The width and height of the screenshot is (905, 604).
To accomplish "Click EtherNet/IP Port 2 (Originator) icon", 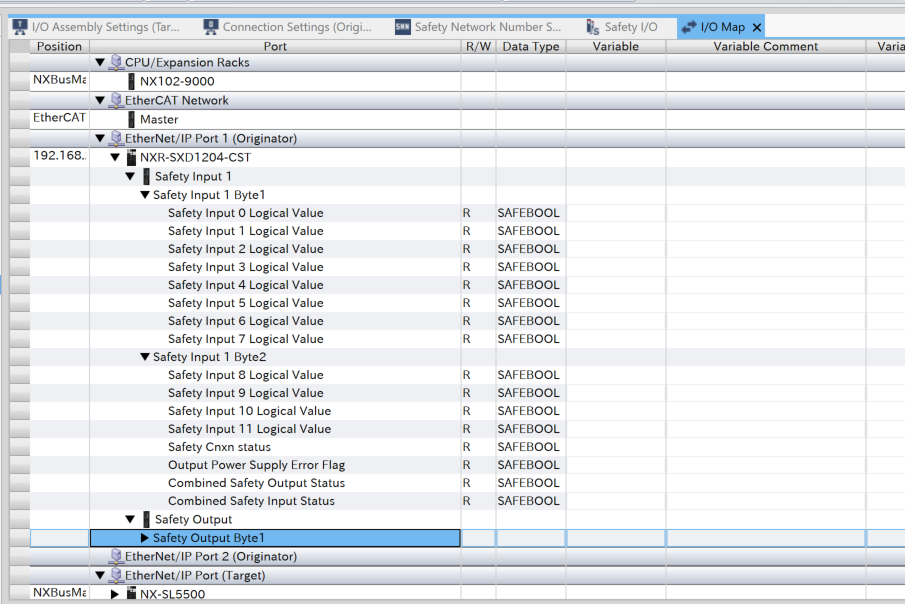I will pos(116,556).
